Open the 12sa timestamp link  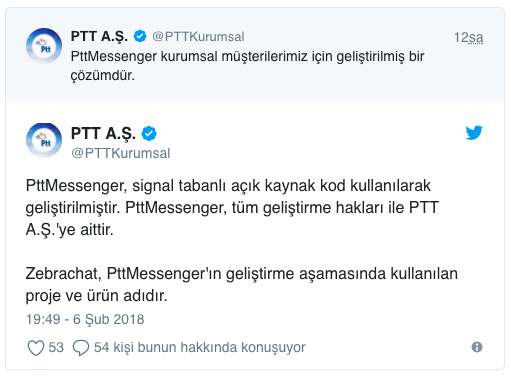[468, 37]
